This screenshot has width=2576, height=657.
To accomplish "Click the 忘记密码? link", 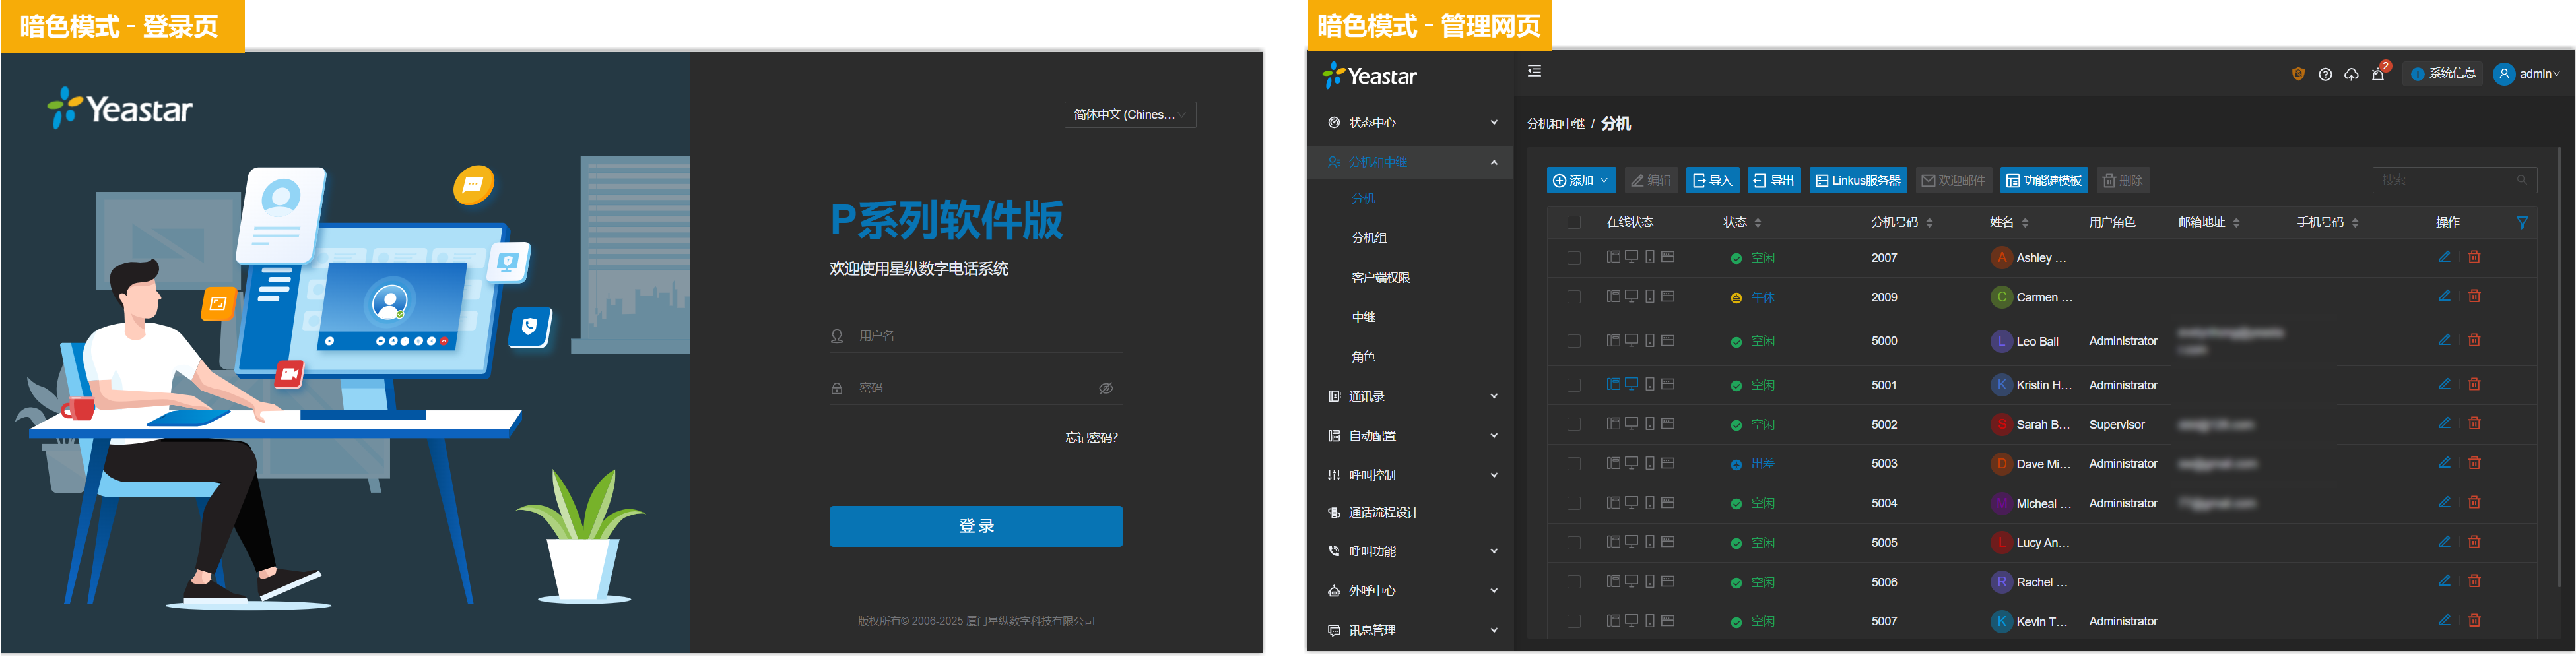I will click(x=1091, y=438).
